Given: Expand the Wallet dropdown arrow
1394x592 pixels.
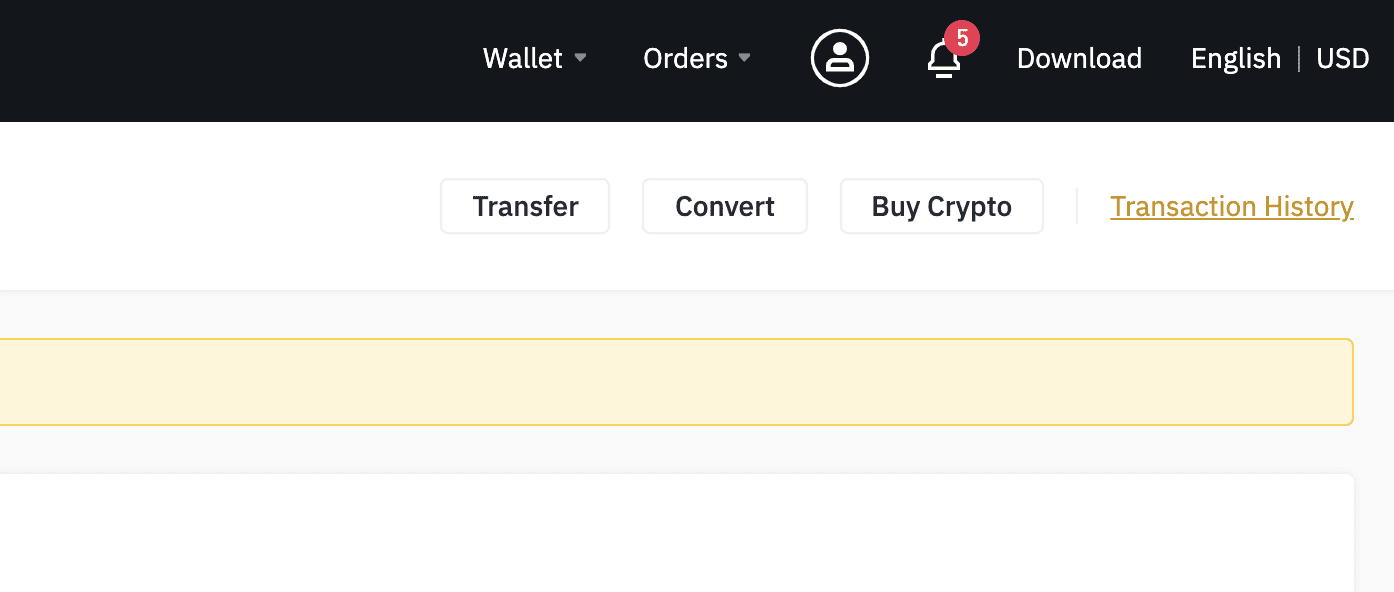Looking at the screenshot, I should click(x=580, y=58).
